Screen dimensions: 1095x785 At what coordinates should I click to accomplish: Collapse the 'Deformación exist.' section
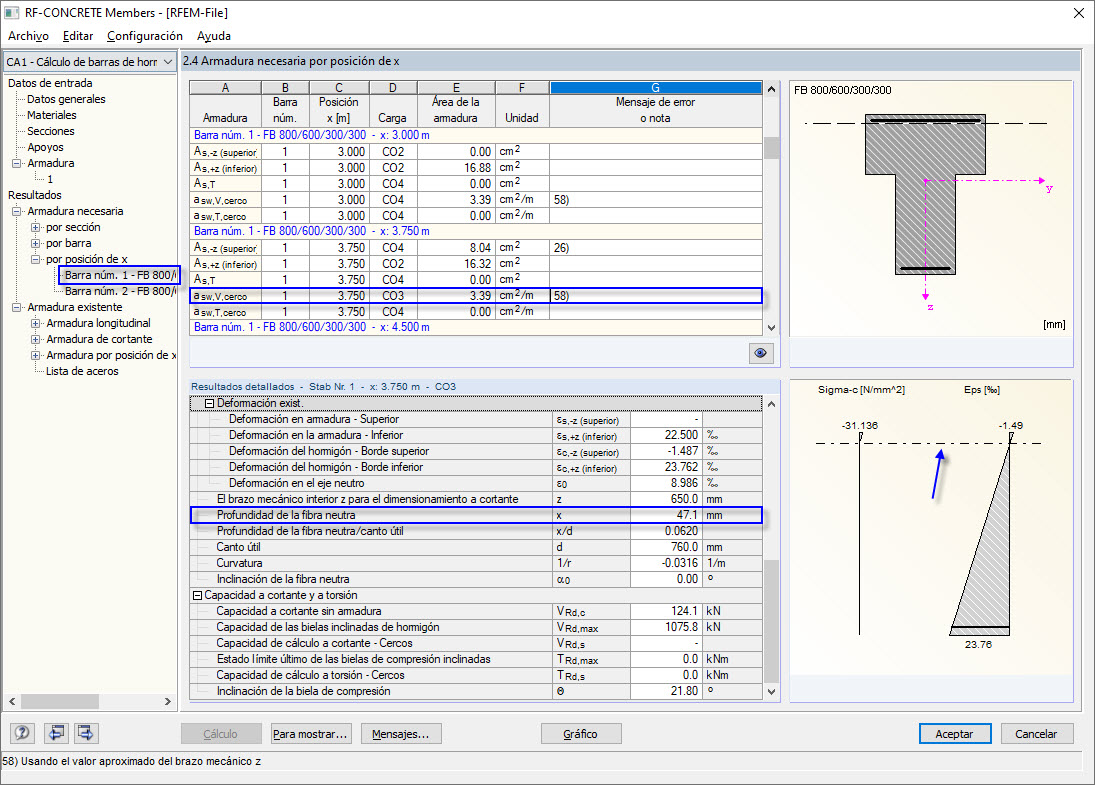[209, 403]
